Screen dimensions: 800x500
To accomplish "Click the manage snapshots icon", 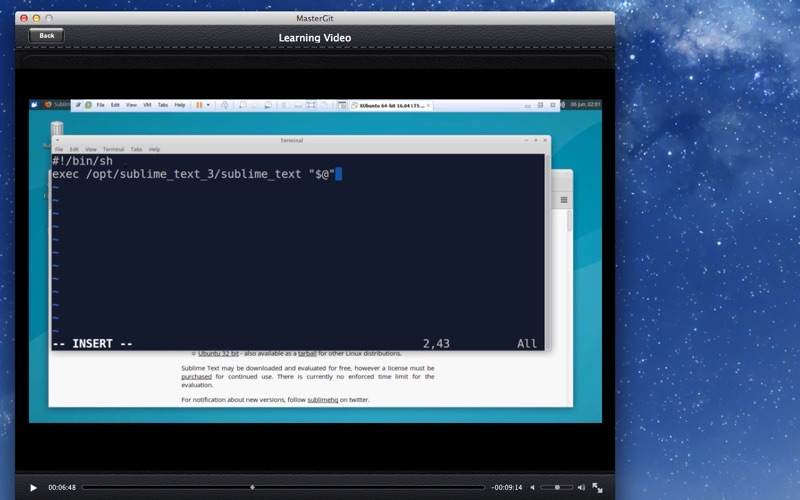I will 268,105.
